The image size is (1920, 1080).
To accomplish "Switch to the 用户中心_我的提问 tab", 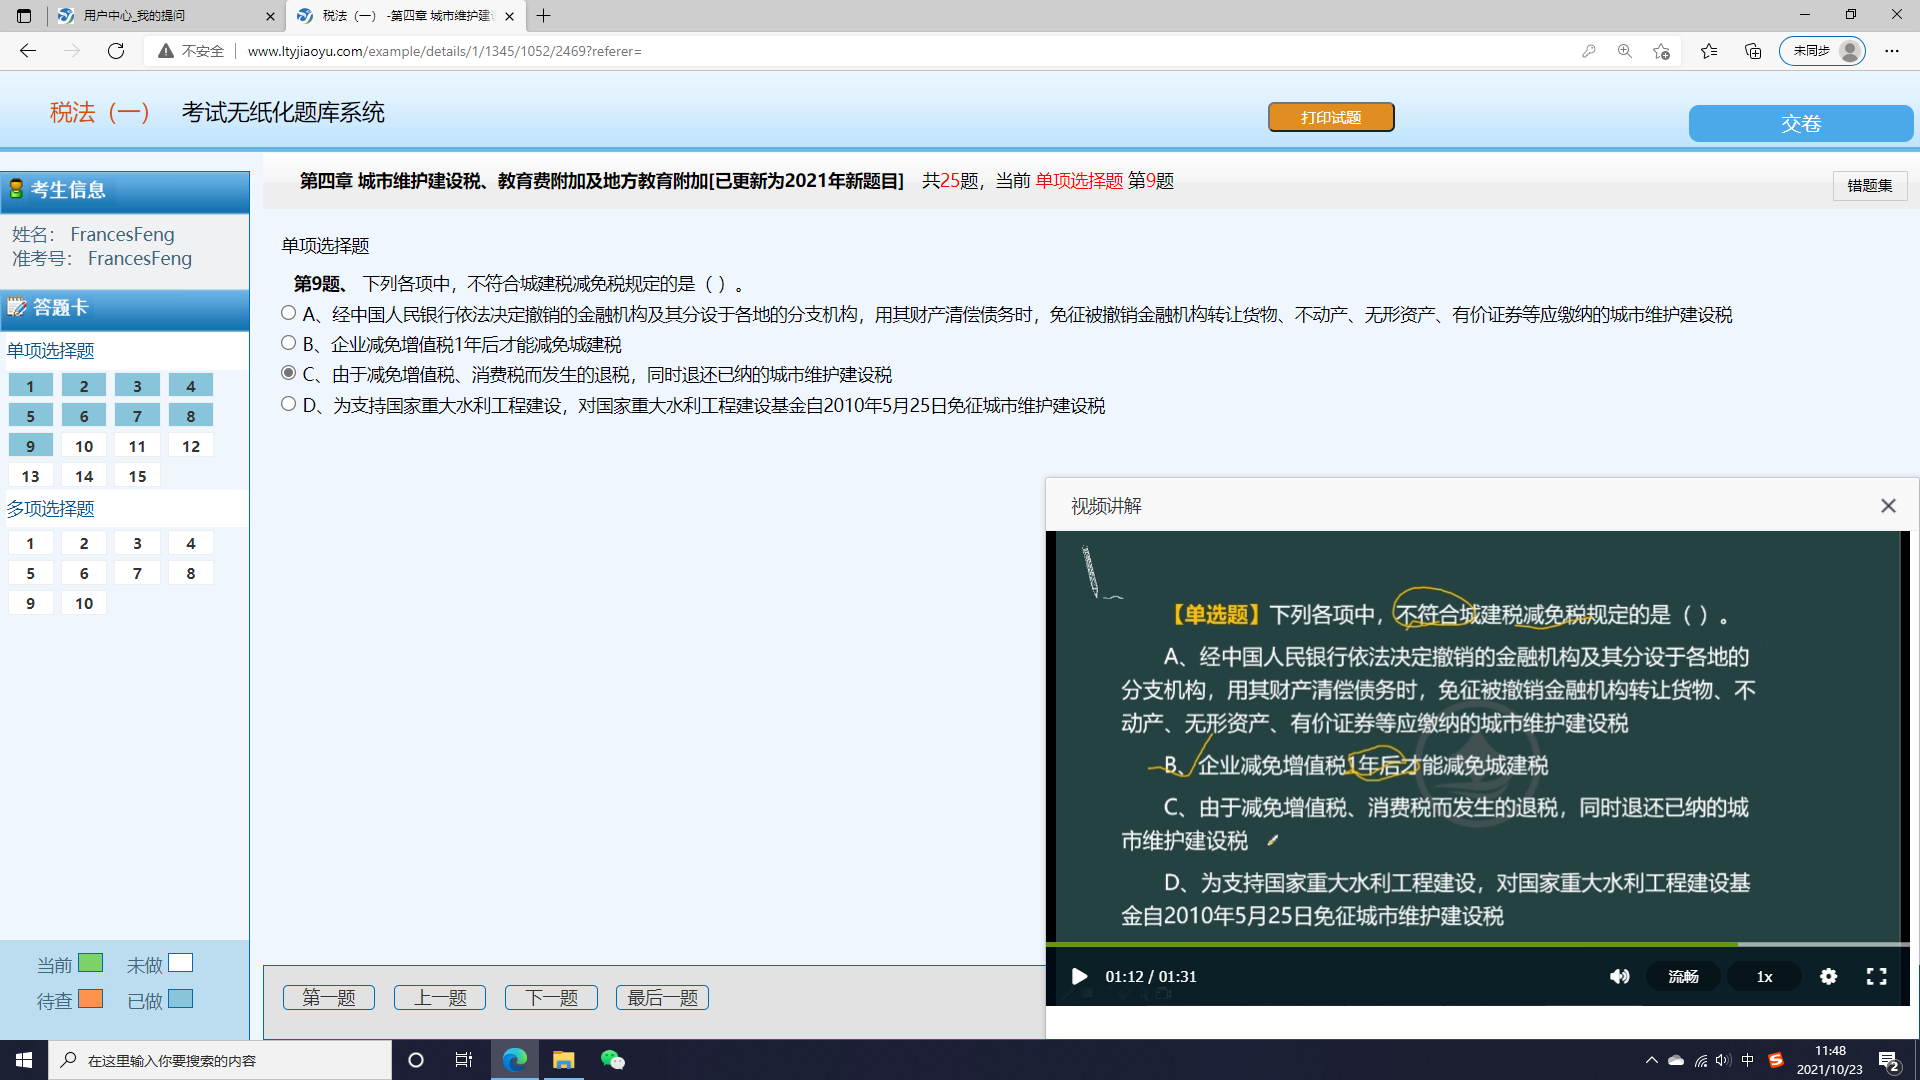I will (135, 16).
